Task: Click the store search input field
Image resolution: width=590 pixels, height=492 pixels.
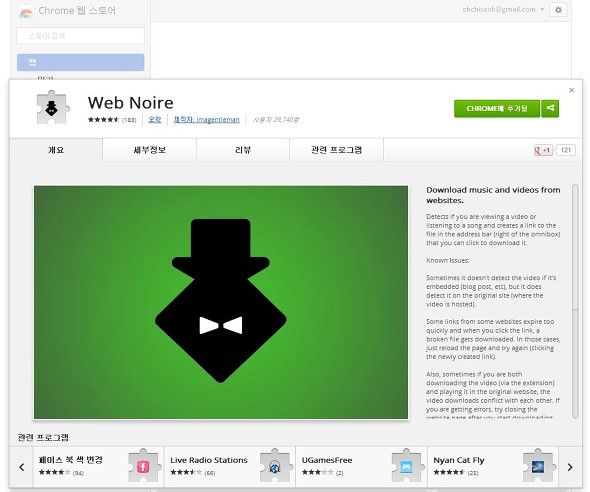Action: pos(81,36)
